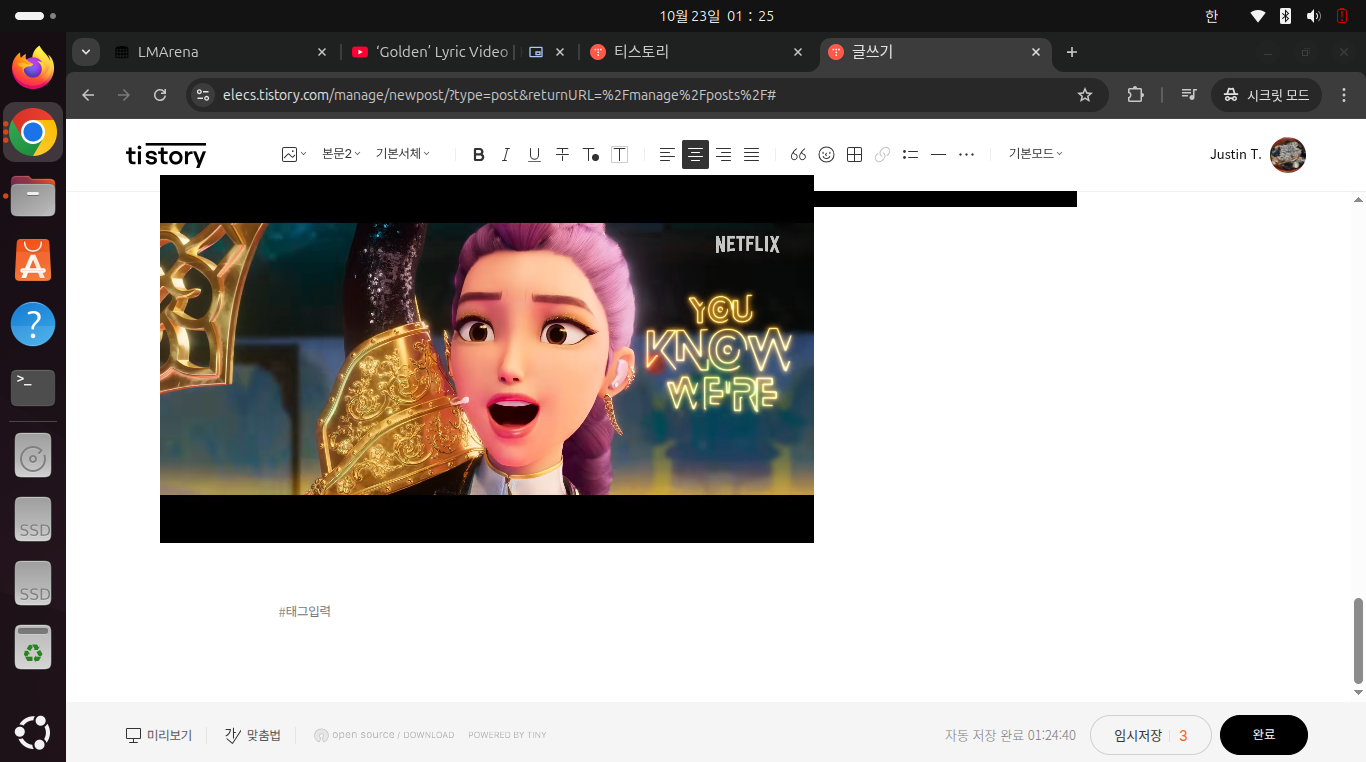Save draft with 임시저장 button

coord(1138,735)
